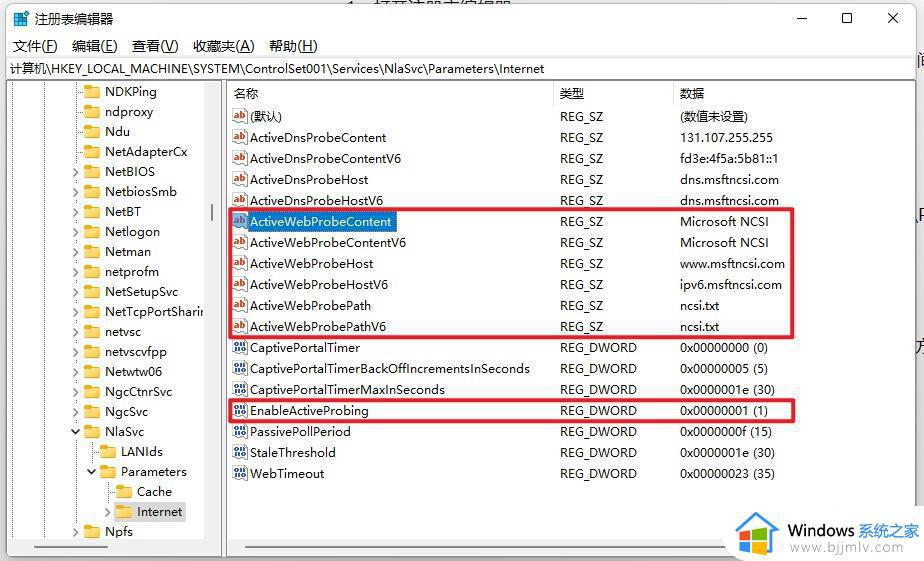
Task: Select the Netlogon folder icon
Action: click(x=92, y=232)
